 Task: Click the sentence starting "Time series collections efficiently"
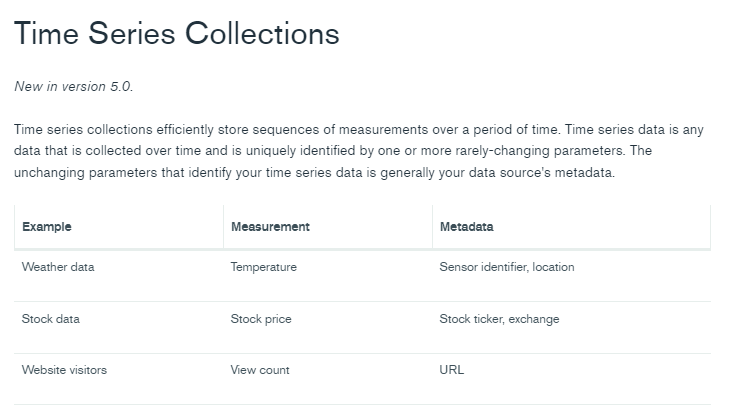[x=200, y=130]
